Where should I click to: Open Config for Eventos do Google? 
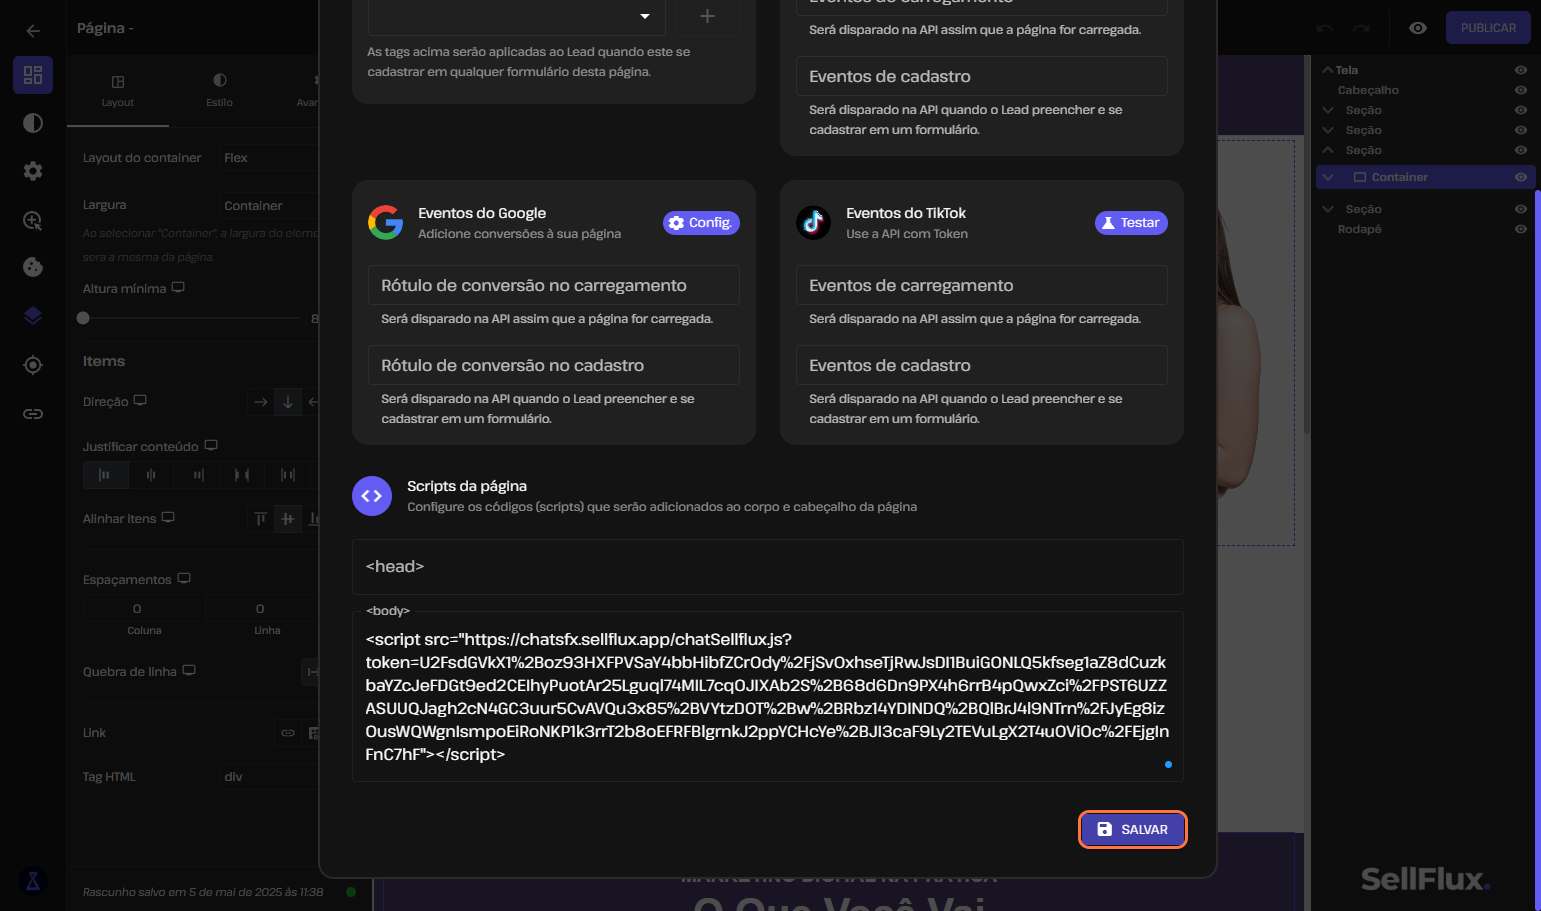701,223
